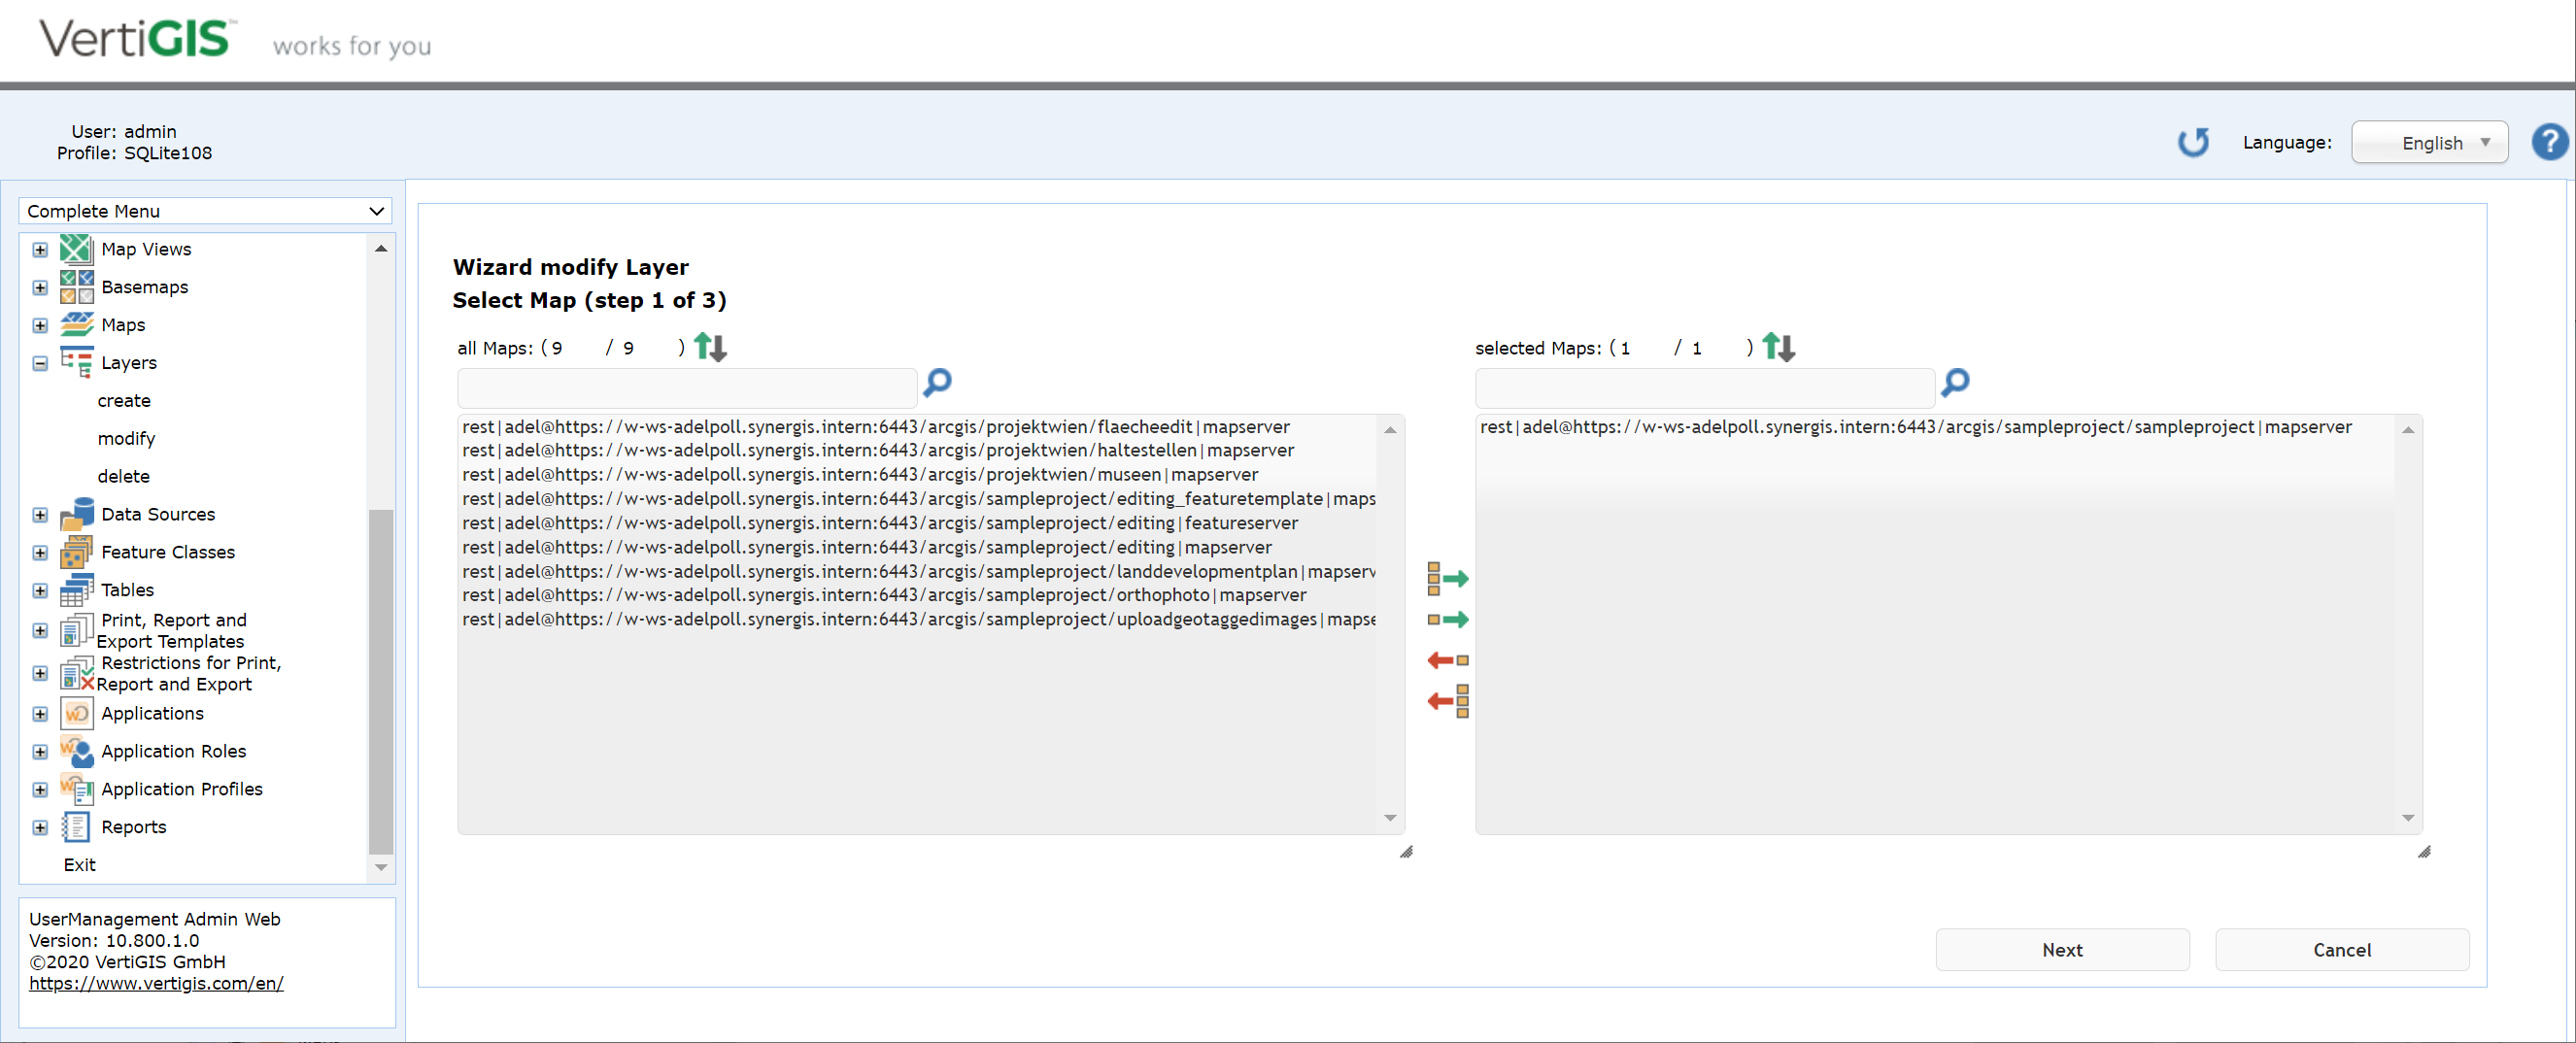Select the orthophoto mapserver entry in all Maps
This screenshot has height=1043, width=2576.
click(884, 595)
